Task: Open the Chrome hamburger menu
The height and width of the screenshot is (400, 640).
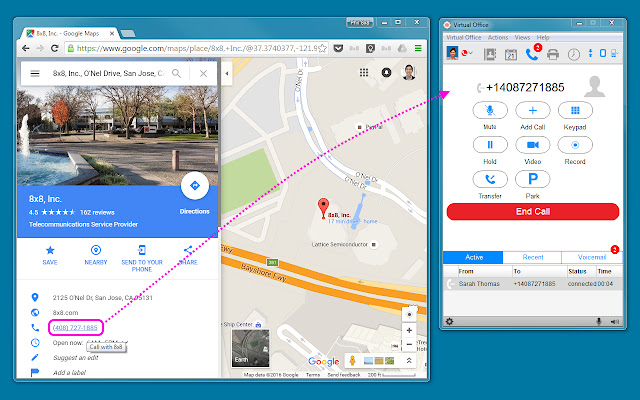Action: (418, 48)
